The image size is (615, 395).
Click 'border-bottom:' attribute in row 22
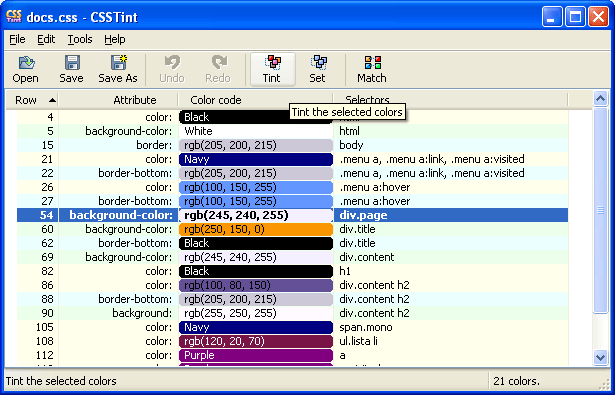click(135, 173)
